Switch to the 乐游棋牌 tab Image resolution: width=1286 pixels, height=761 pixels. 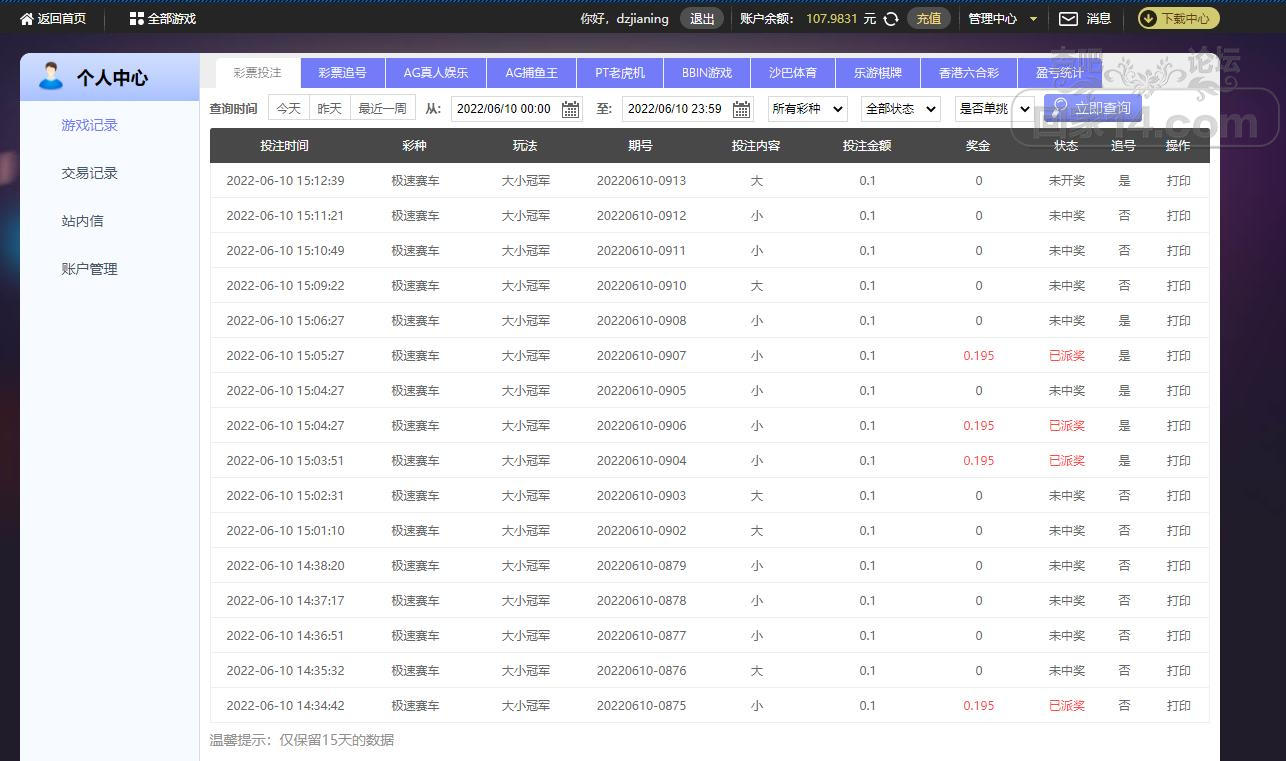[x=878, y=73]
